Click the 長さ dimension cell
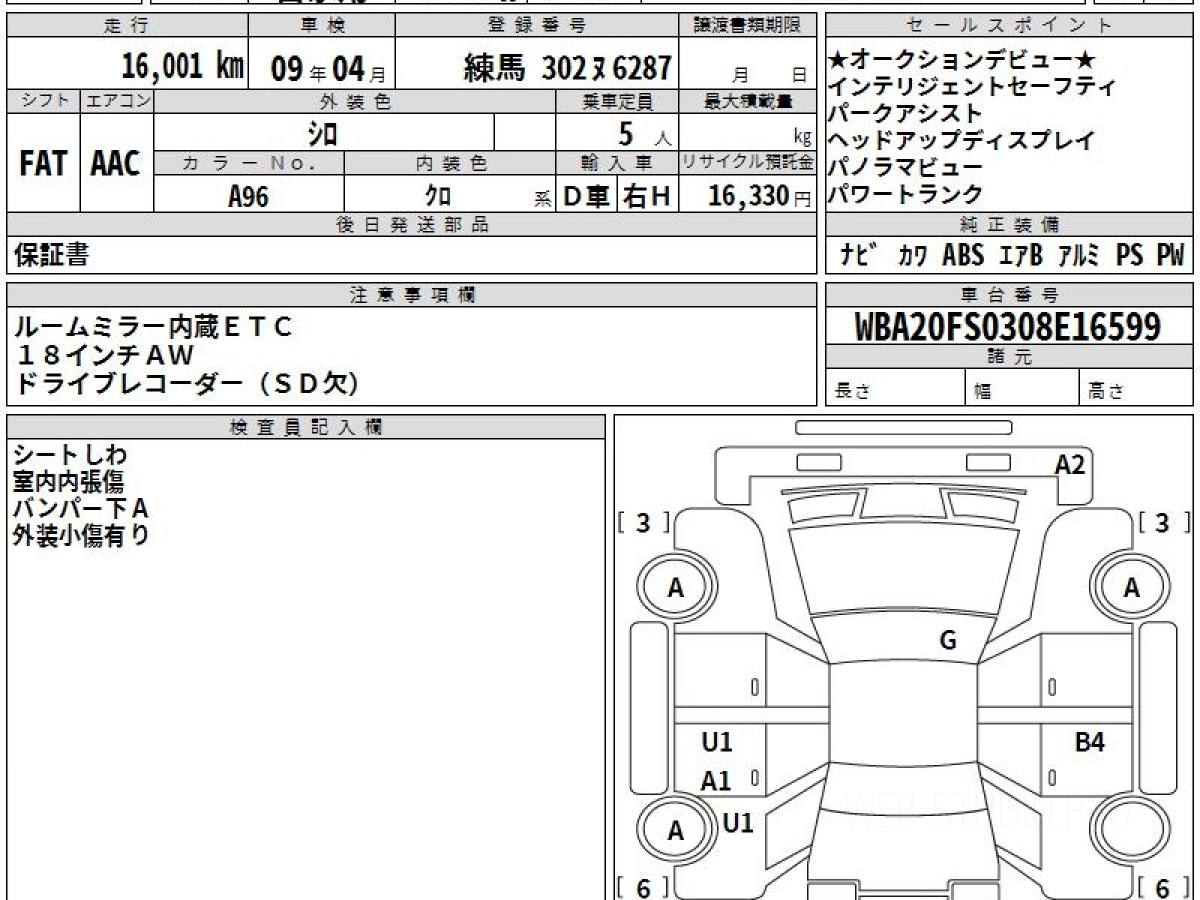 point(896,388)
